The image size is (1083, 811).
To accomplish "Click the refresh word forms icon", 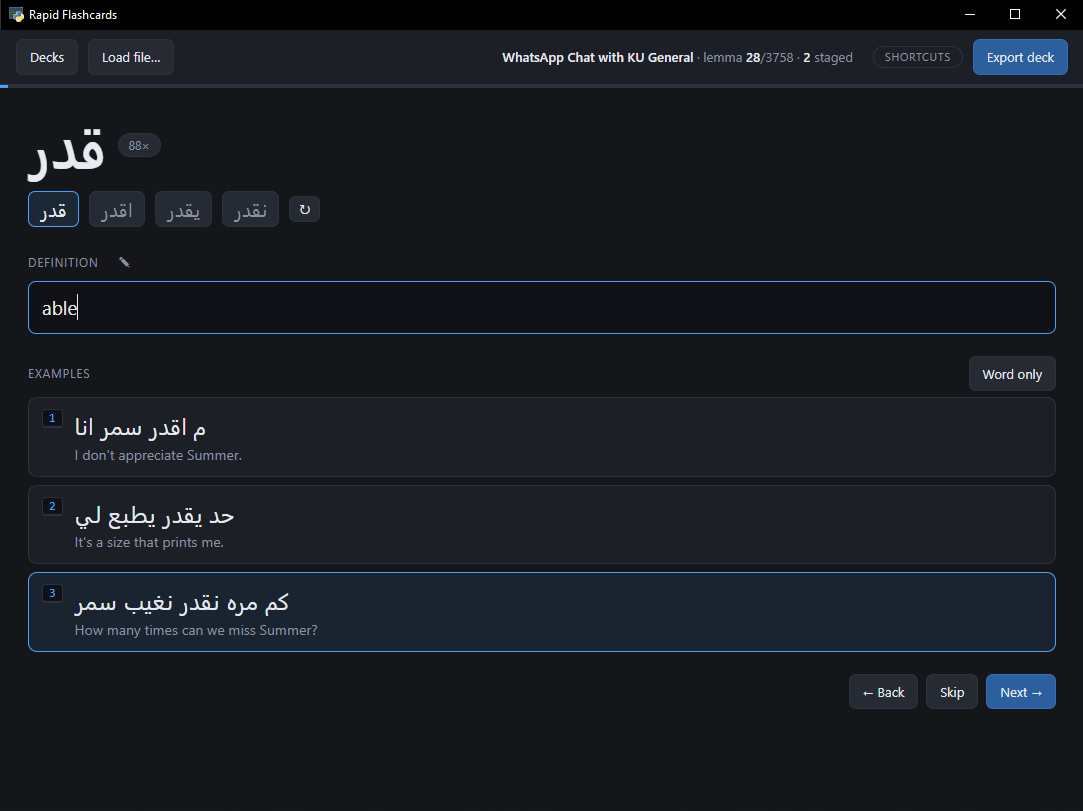I will [304, 209].
